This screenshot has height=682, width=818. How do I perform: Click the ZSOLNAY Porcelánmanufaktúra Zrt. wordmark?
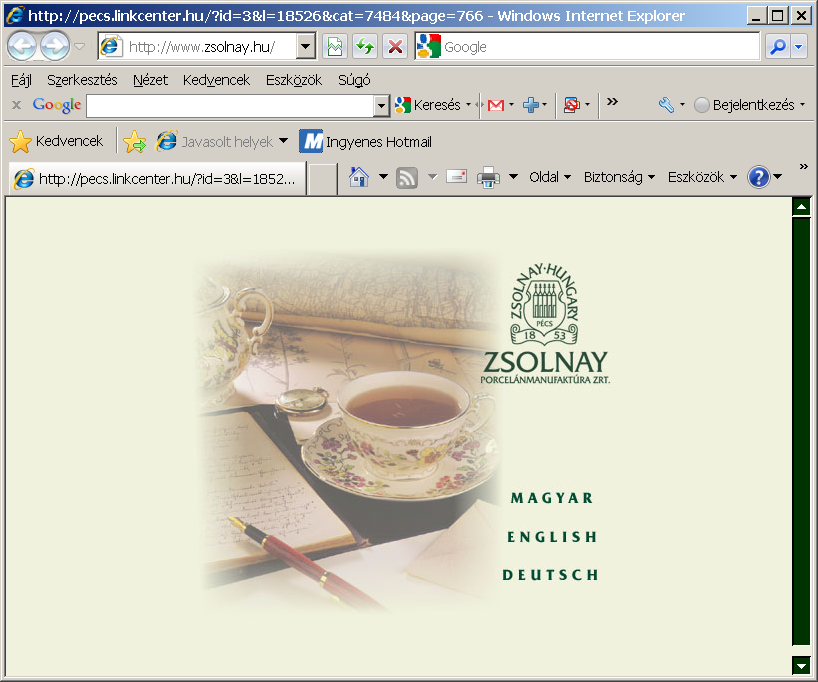[x=545, y=368]
